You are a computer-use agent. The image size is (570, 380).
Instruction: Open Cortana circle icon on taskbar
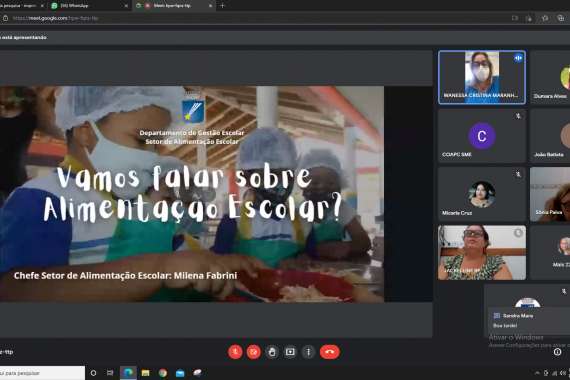[x=93, y=373]
